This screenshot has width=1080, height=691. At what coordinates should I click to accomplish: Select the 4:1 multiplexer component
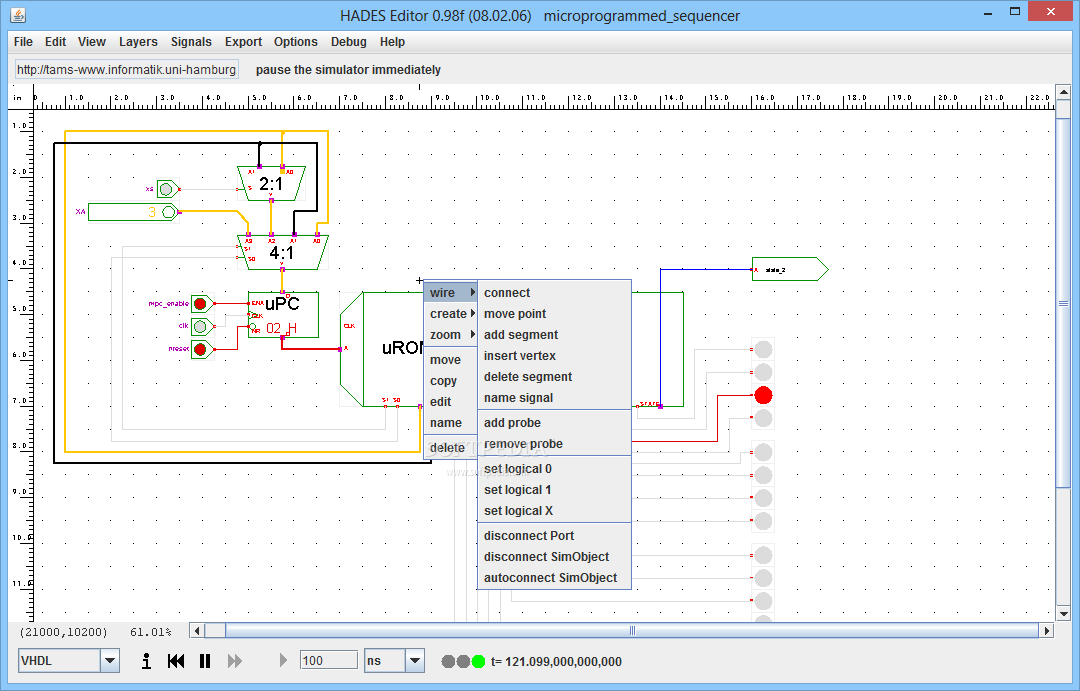pyautogui.click(x=282, y=252)
